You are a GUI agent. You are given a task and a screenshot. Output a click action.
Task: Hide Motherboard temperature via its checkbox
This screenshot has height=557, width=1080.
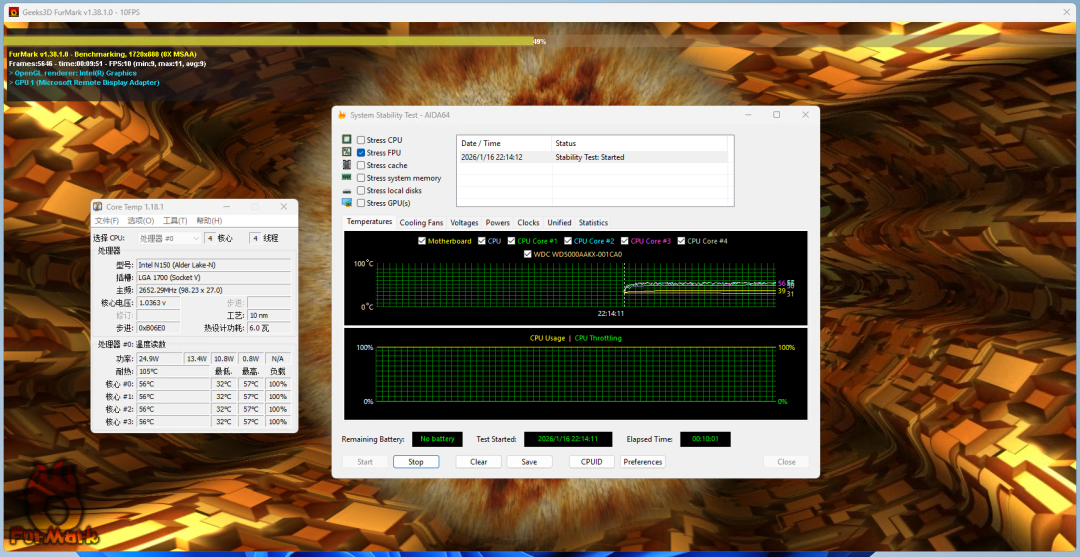pyautogui.click(x=422, y=241)
